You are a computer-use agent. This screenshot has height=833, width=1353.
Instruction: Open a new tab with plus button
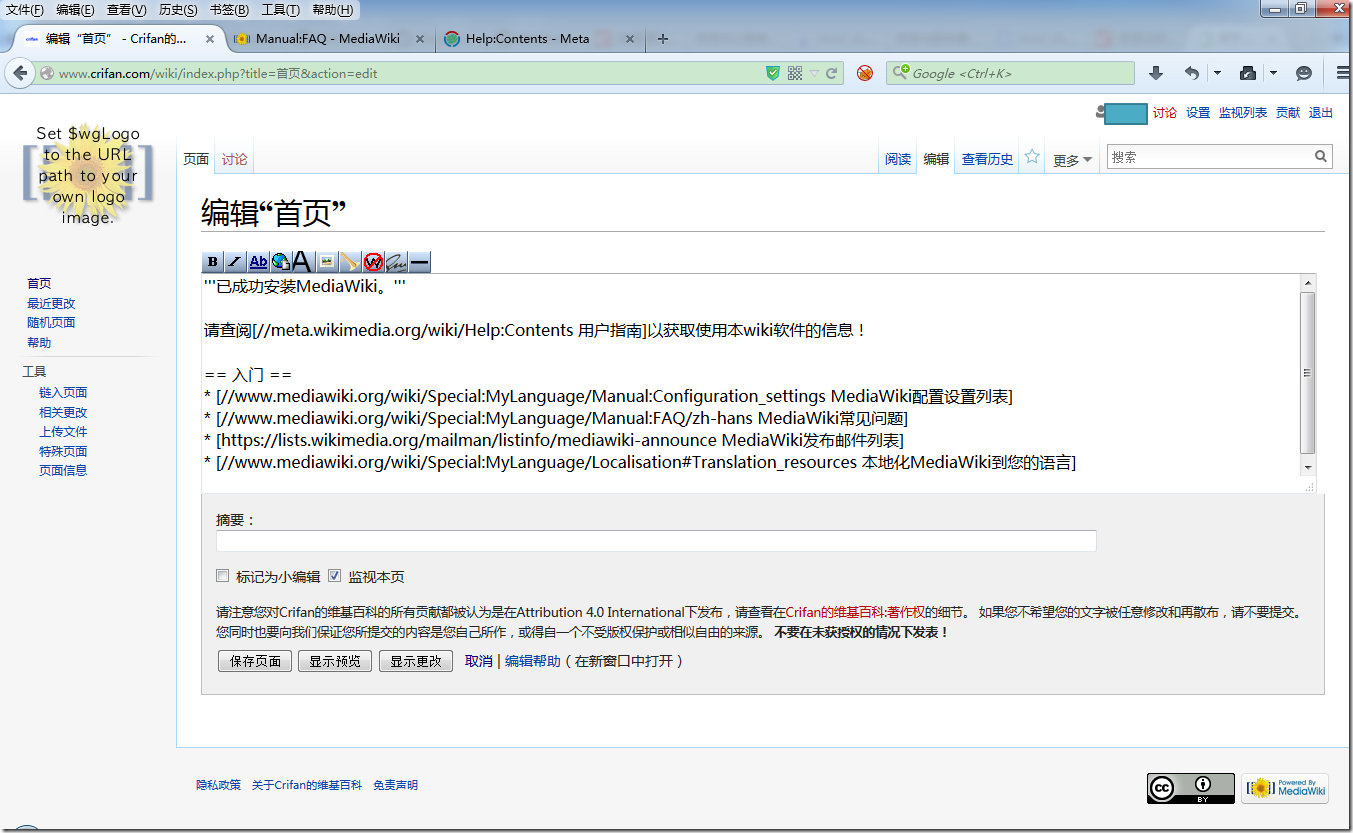click(x=662, y=39)
